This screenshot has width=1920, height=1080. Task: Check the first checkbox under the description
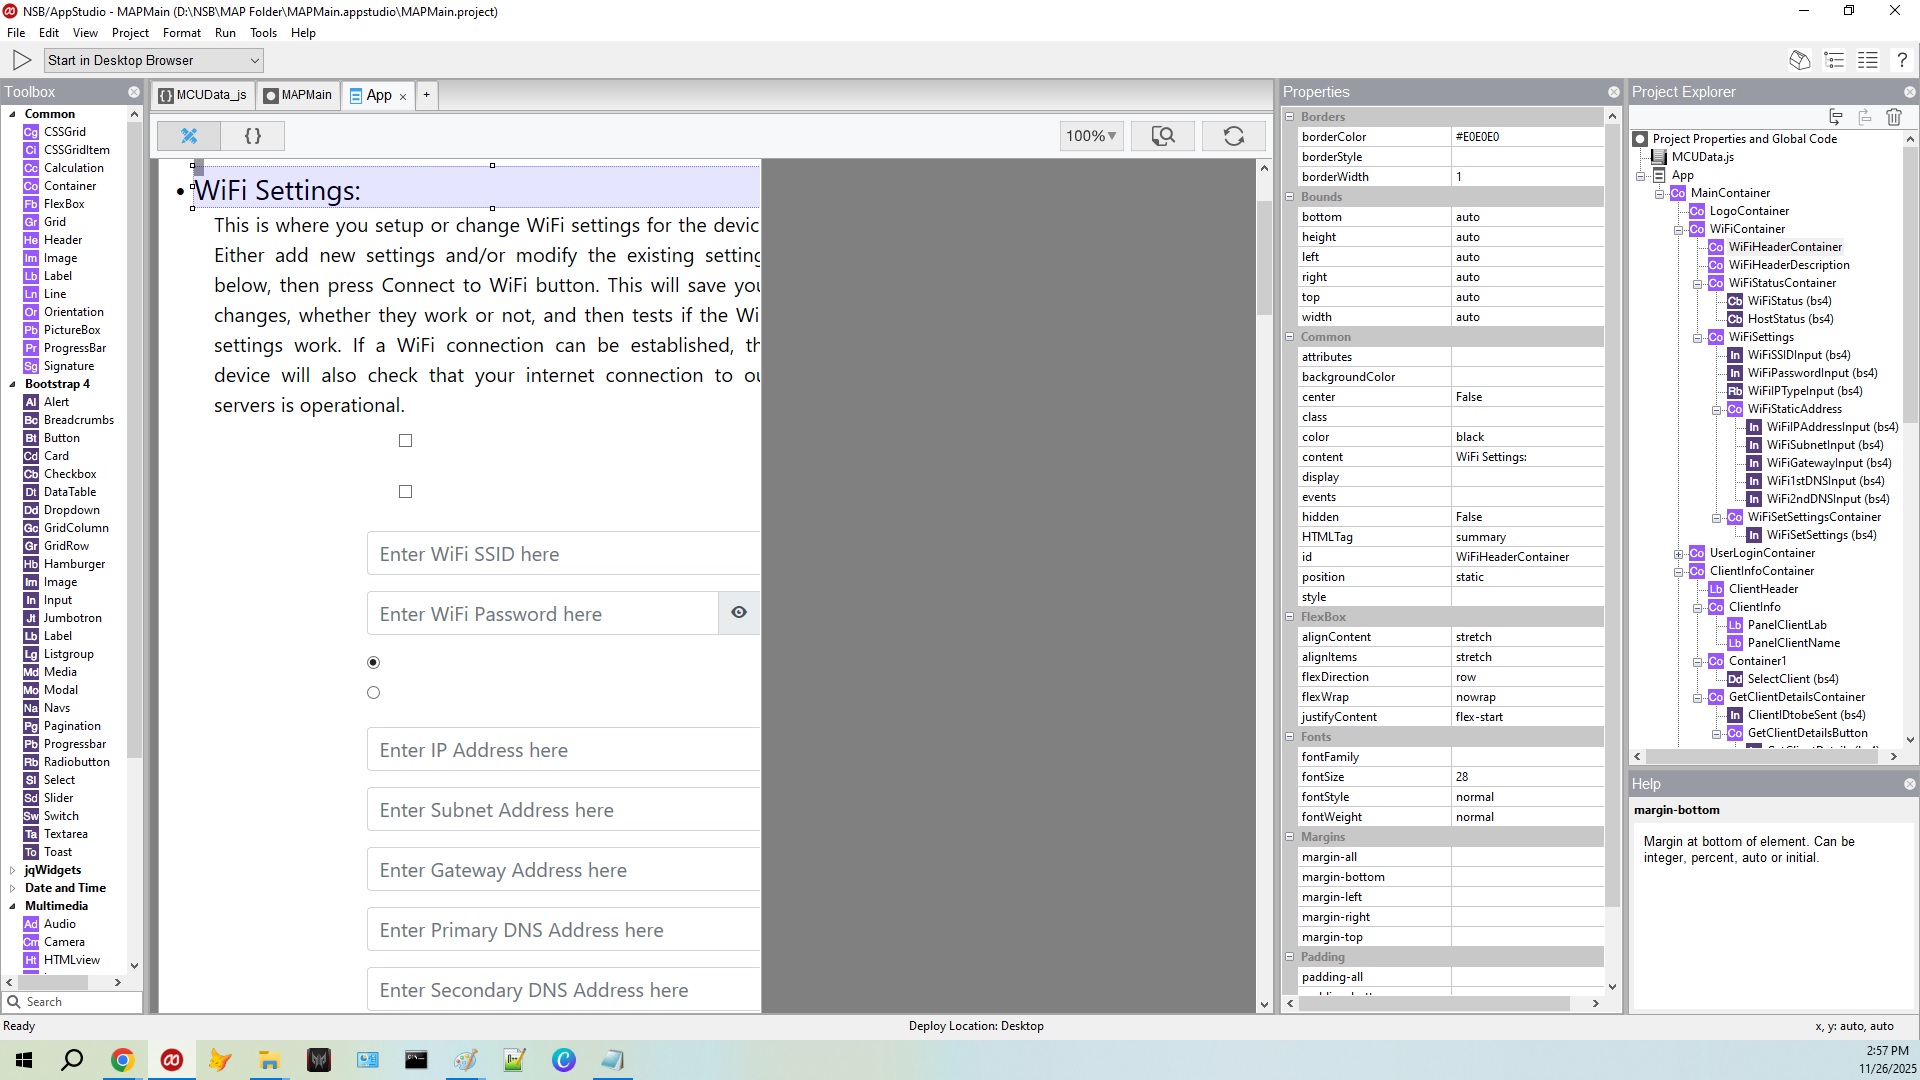(x=405, y=441)
